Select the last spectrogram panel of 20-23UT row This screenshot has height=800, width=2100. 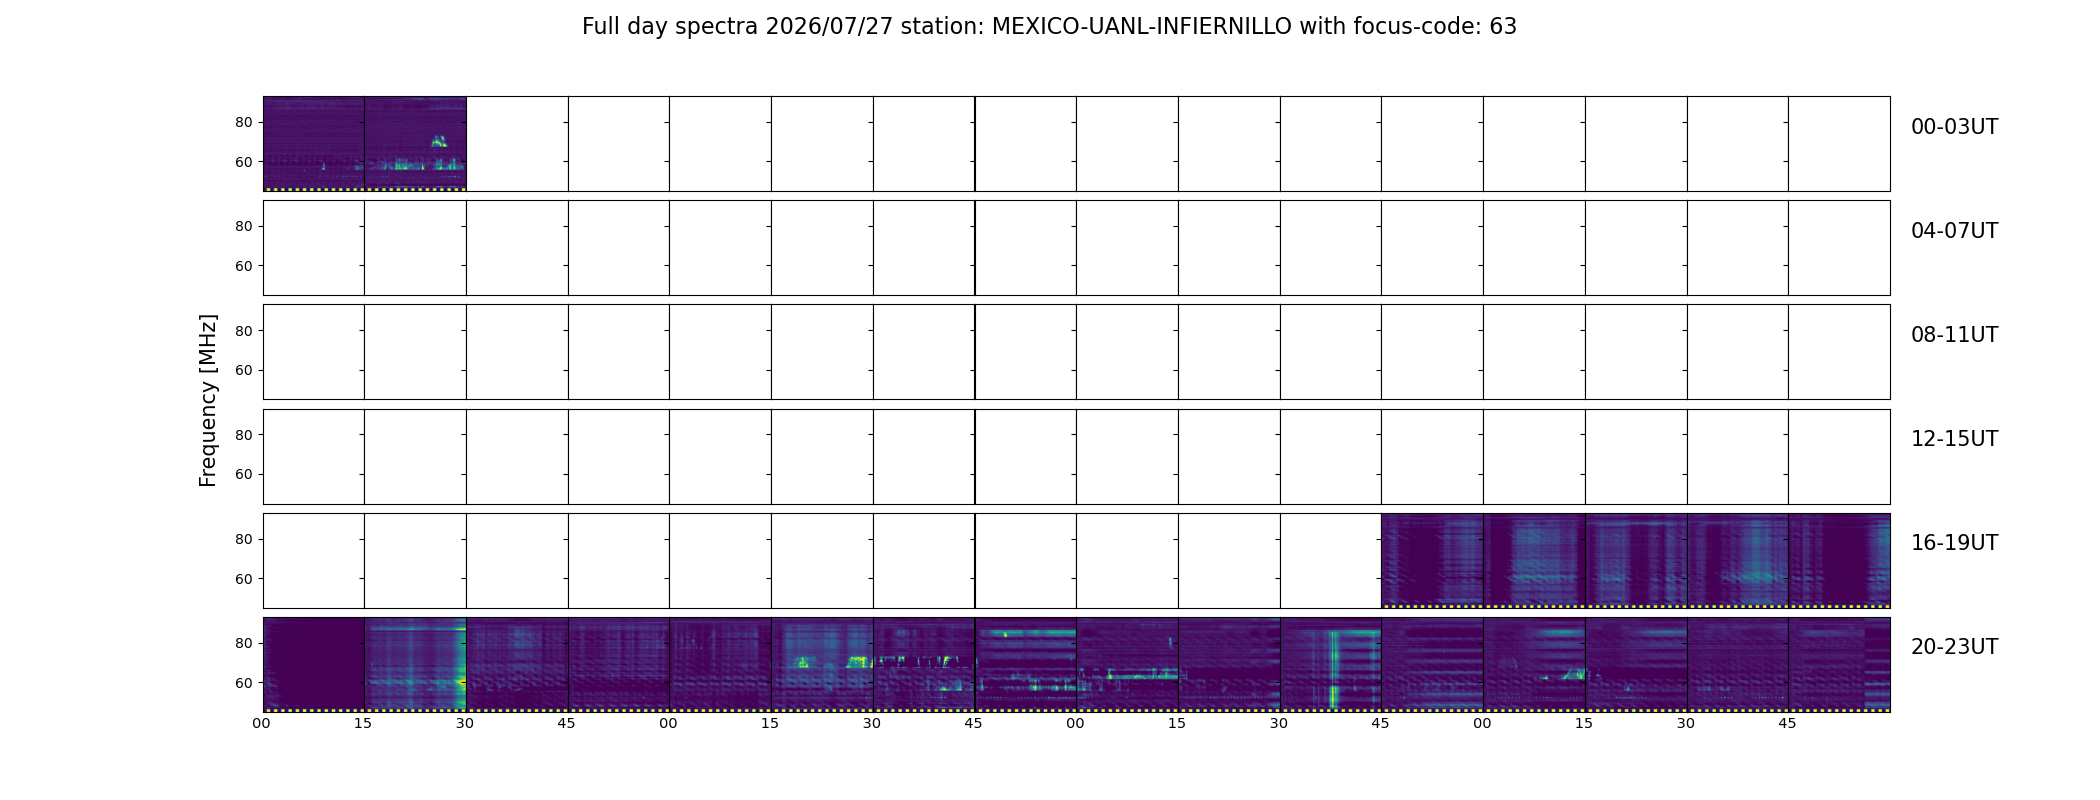tap(1839, 664)
